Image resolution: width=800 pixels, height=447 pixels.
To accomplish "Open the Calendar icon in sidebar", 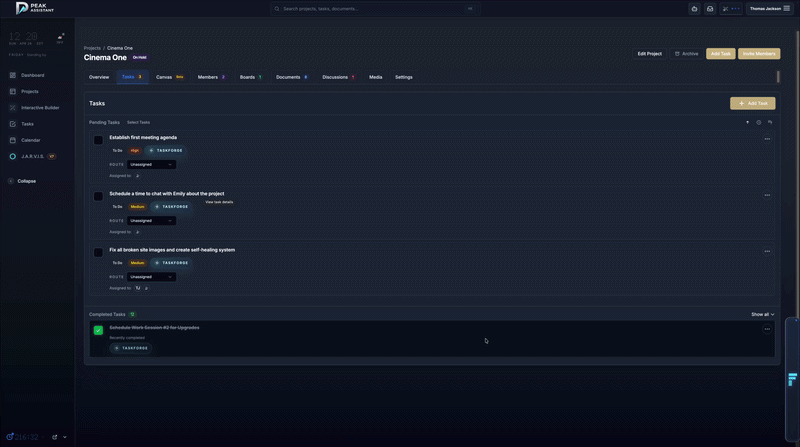I will [13, 140].
